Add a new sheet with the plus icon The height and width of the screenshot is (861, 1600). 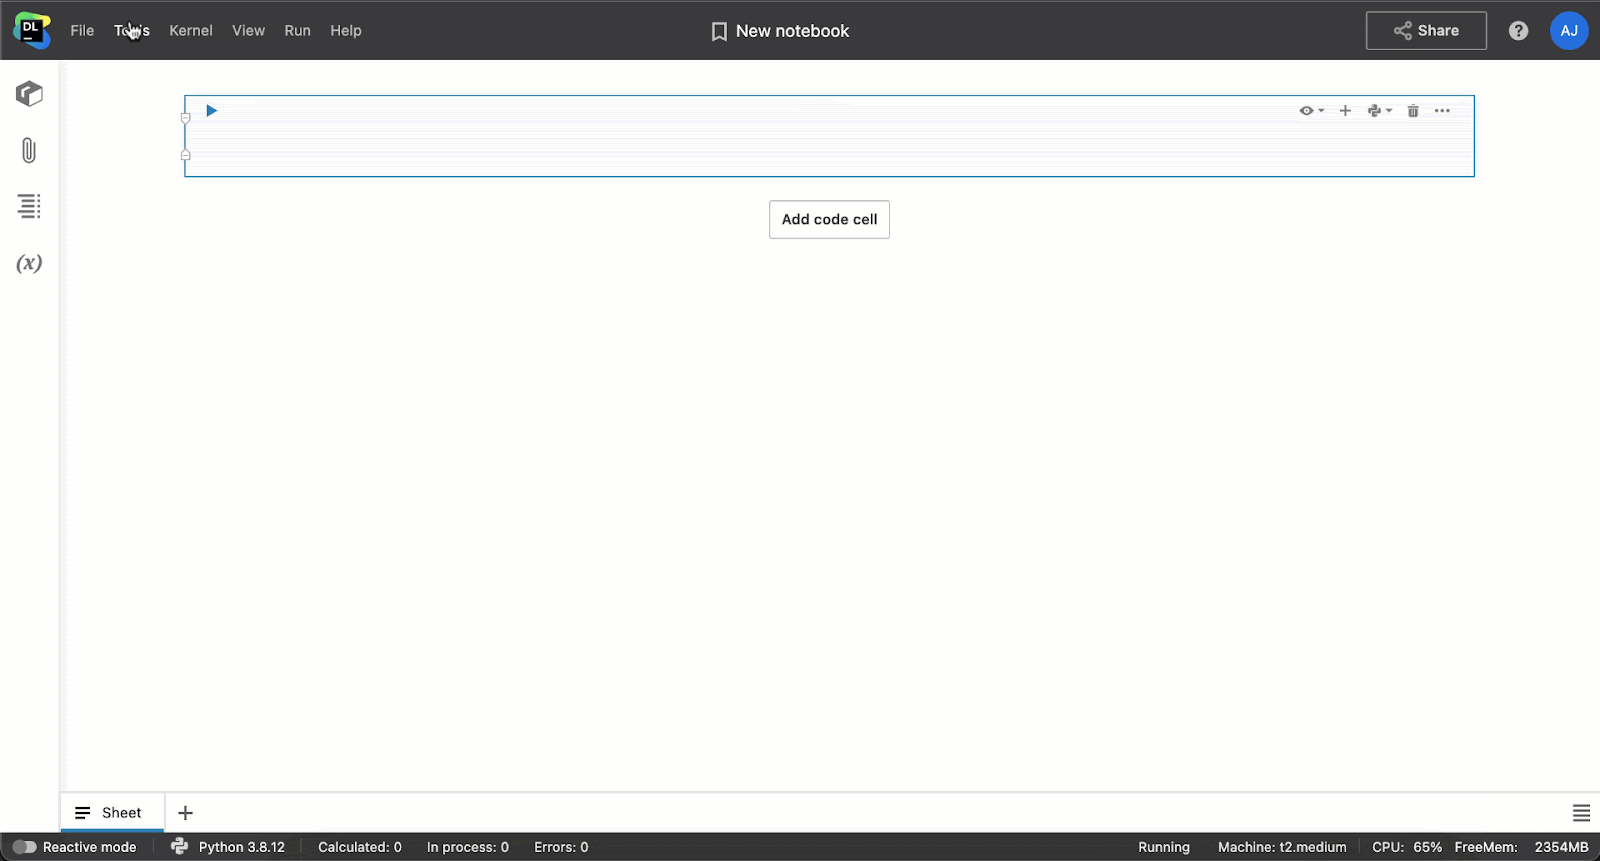[x=185, y=813]
